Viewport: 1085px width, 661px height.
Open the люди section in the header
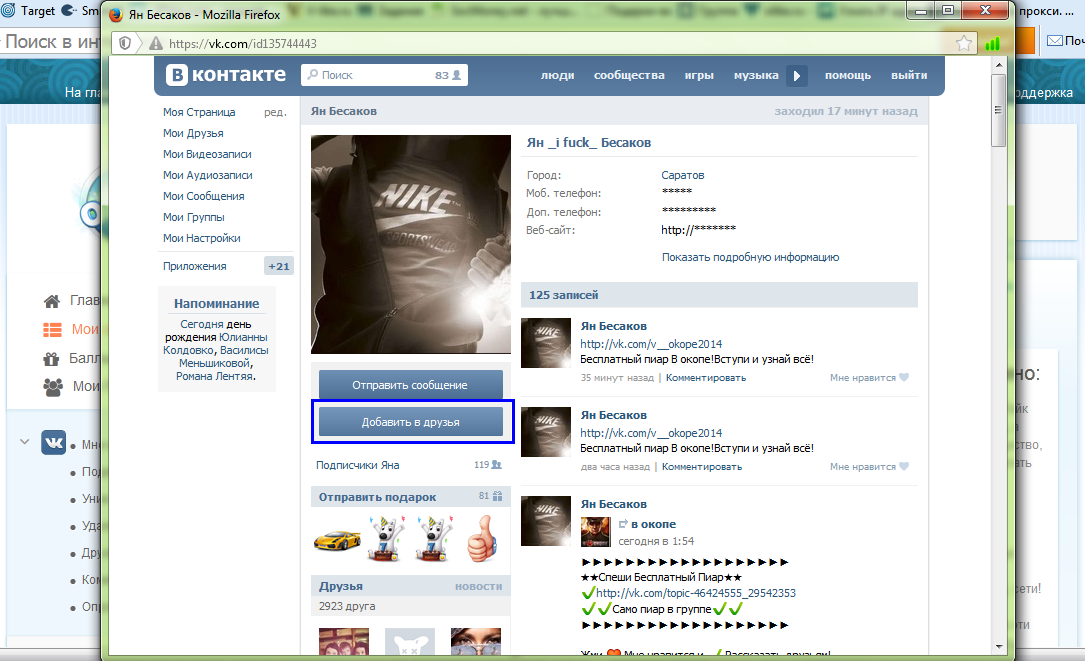pyautogui.click(x=558, y=75)
